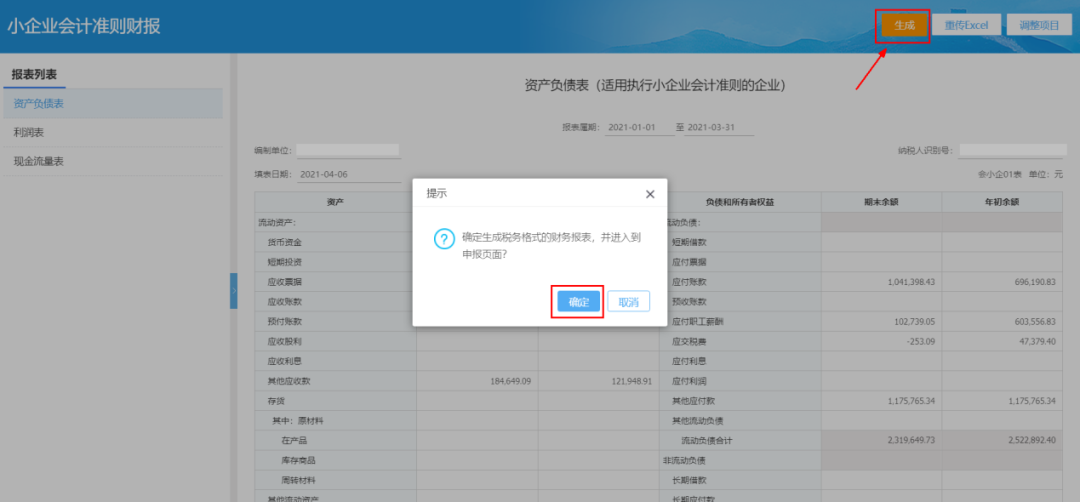Click the 应收利息 row label

tap(284, 361)
